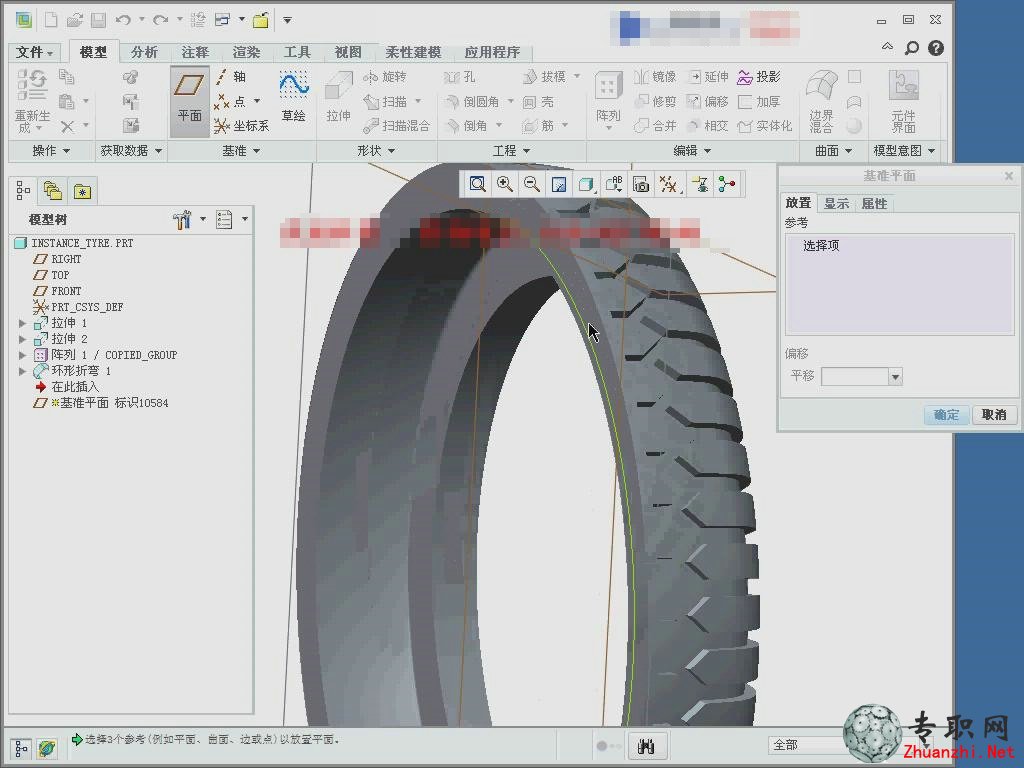Select the Sweep (扫描) tool
This screenshot has height=768, width=1024.
[387, 102]
